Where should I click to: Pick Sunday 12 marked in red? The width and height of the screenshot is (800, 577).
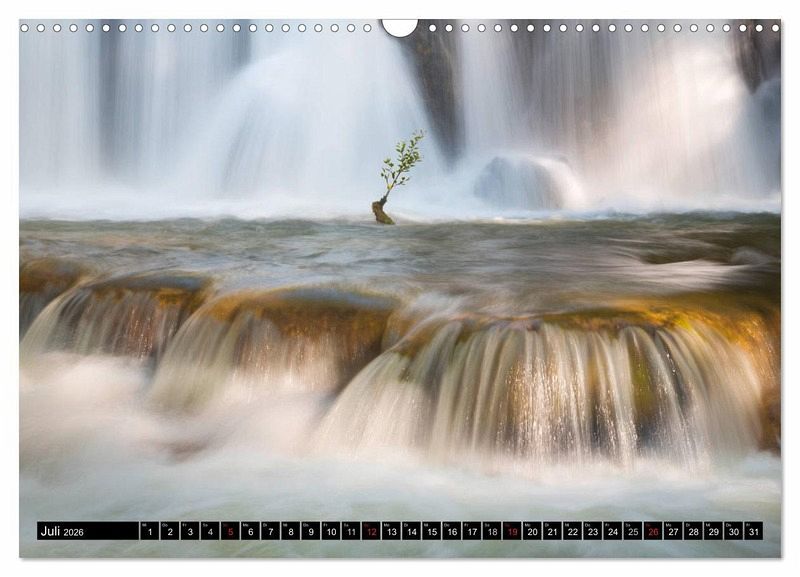tap(371, 531)
